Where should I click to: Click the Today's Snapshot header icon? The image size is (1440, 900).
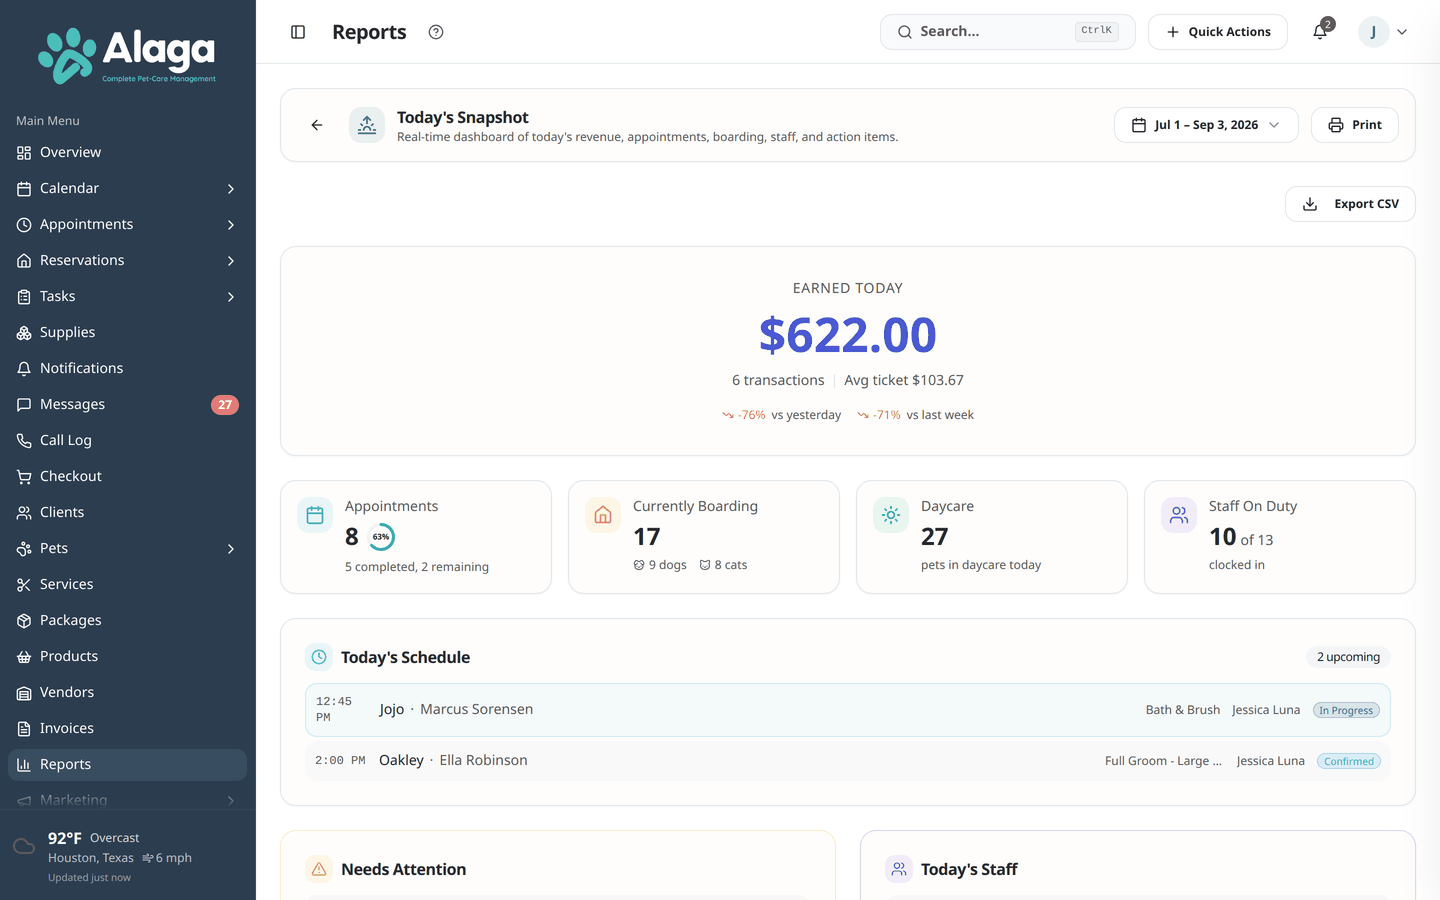[367, 125]
